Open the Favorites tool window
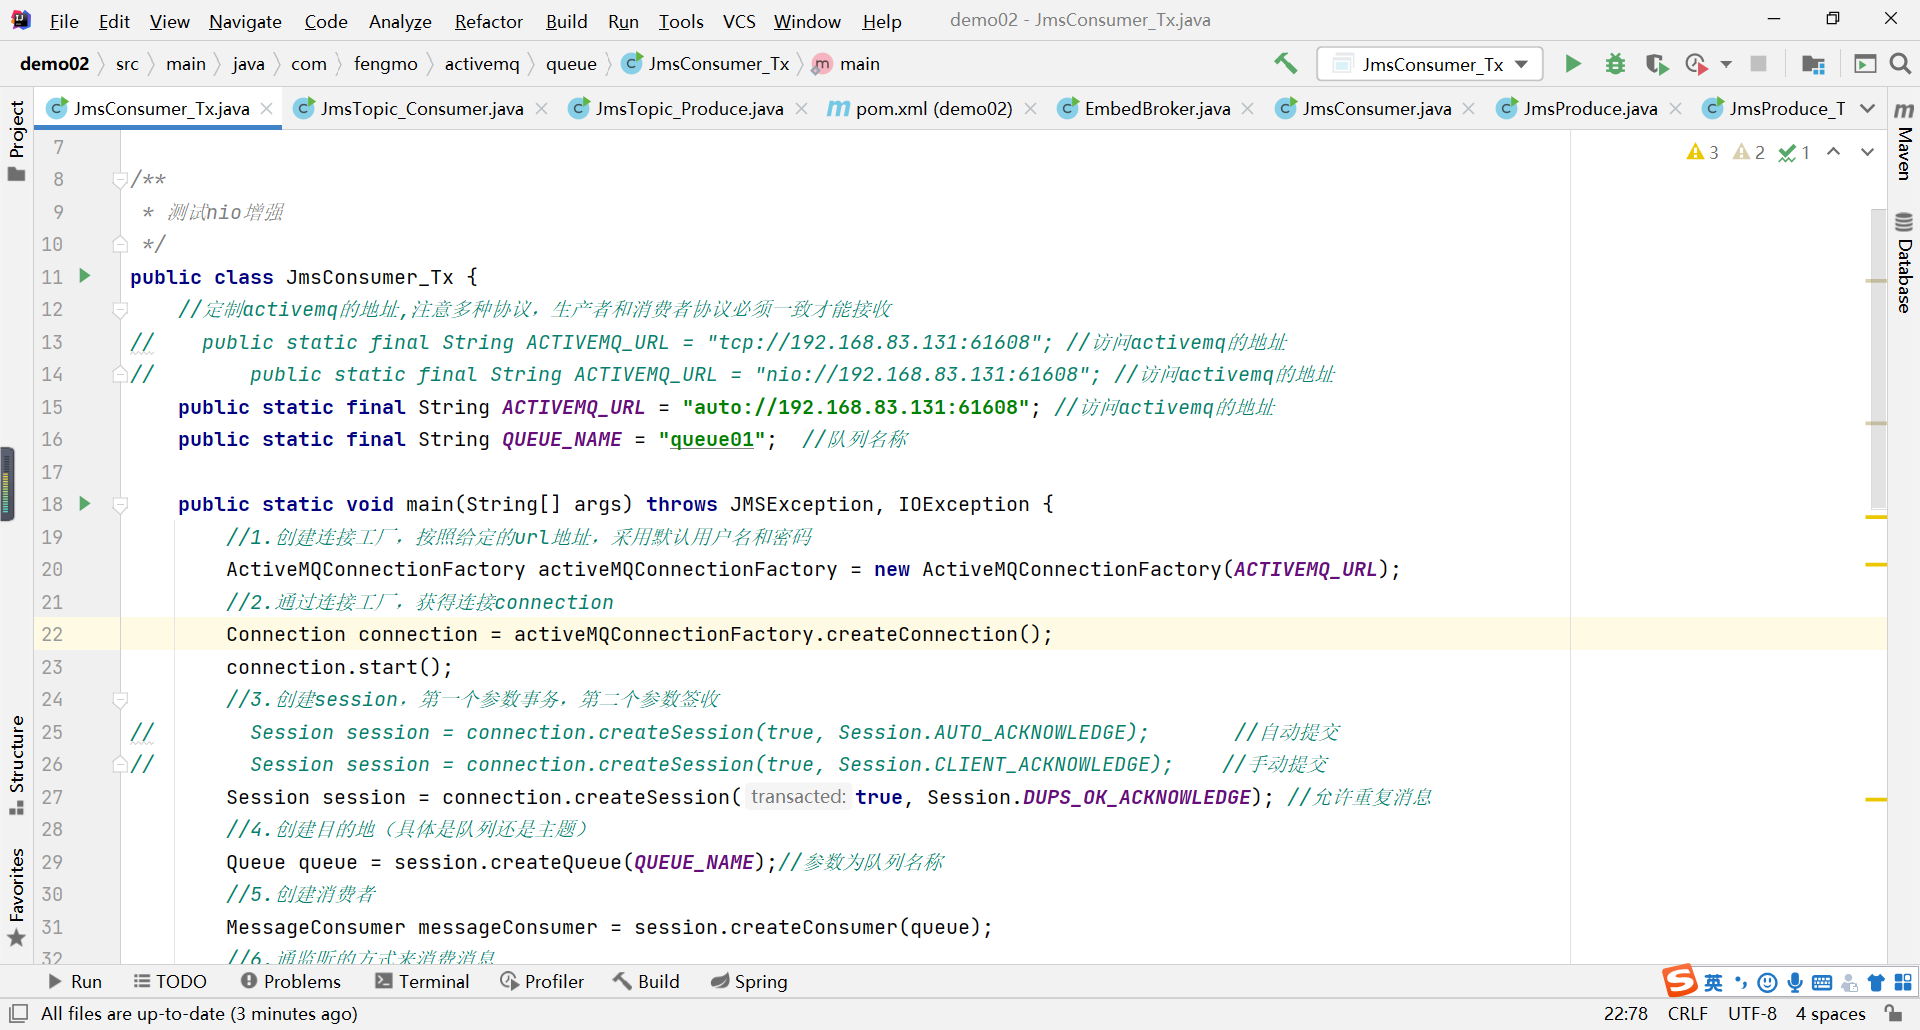The image size is (1920, 1030). 16,897
